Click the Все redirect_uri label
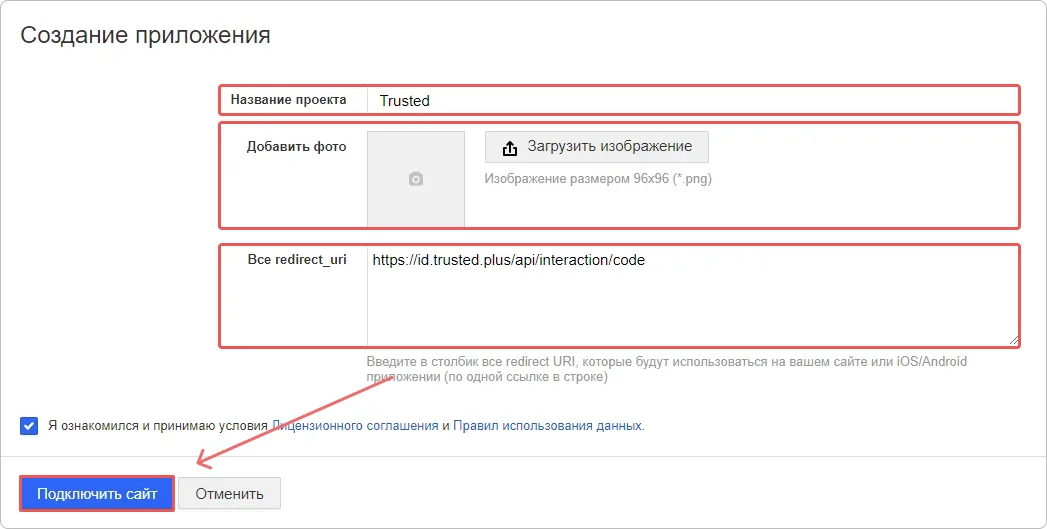The image size is (1047, 529). point(297,260)
